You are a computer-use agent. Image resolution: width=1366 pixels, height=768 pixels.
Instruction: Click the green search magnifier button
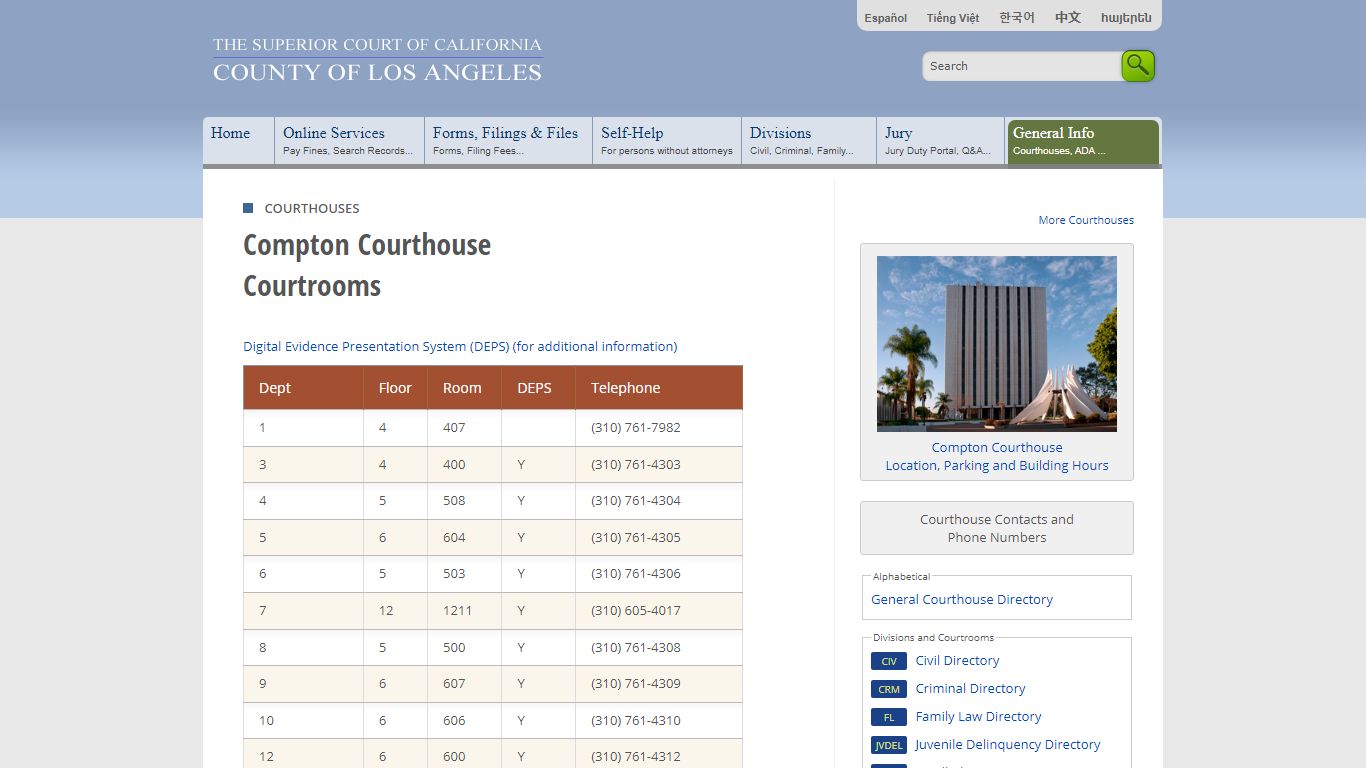coord(1138,66)
